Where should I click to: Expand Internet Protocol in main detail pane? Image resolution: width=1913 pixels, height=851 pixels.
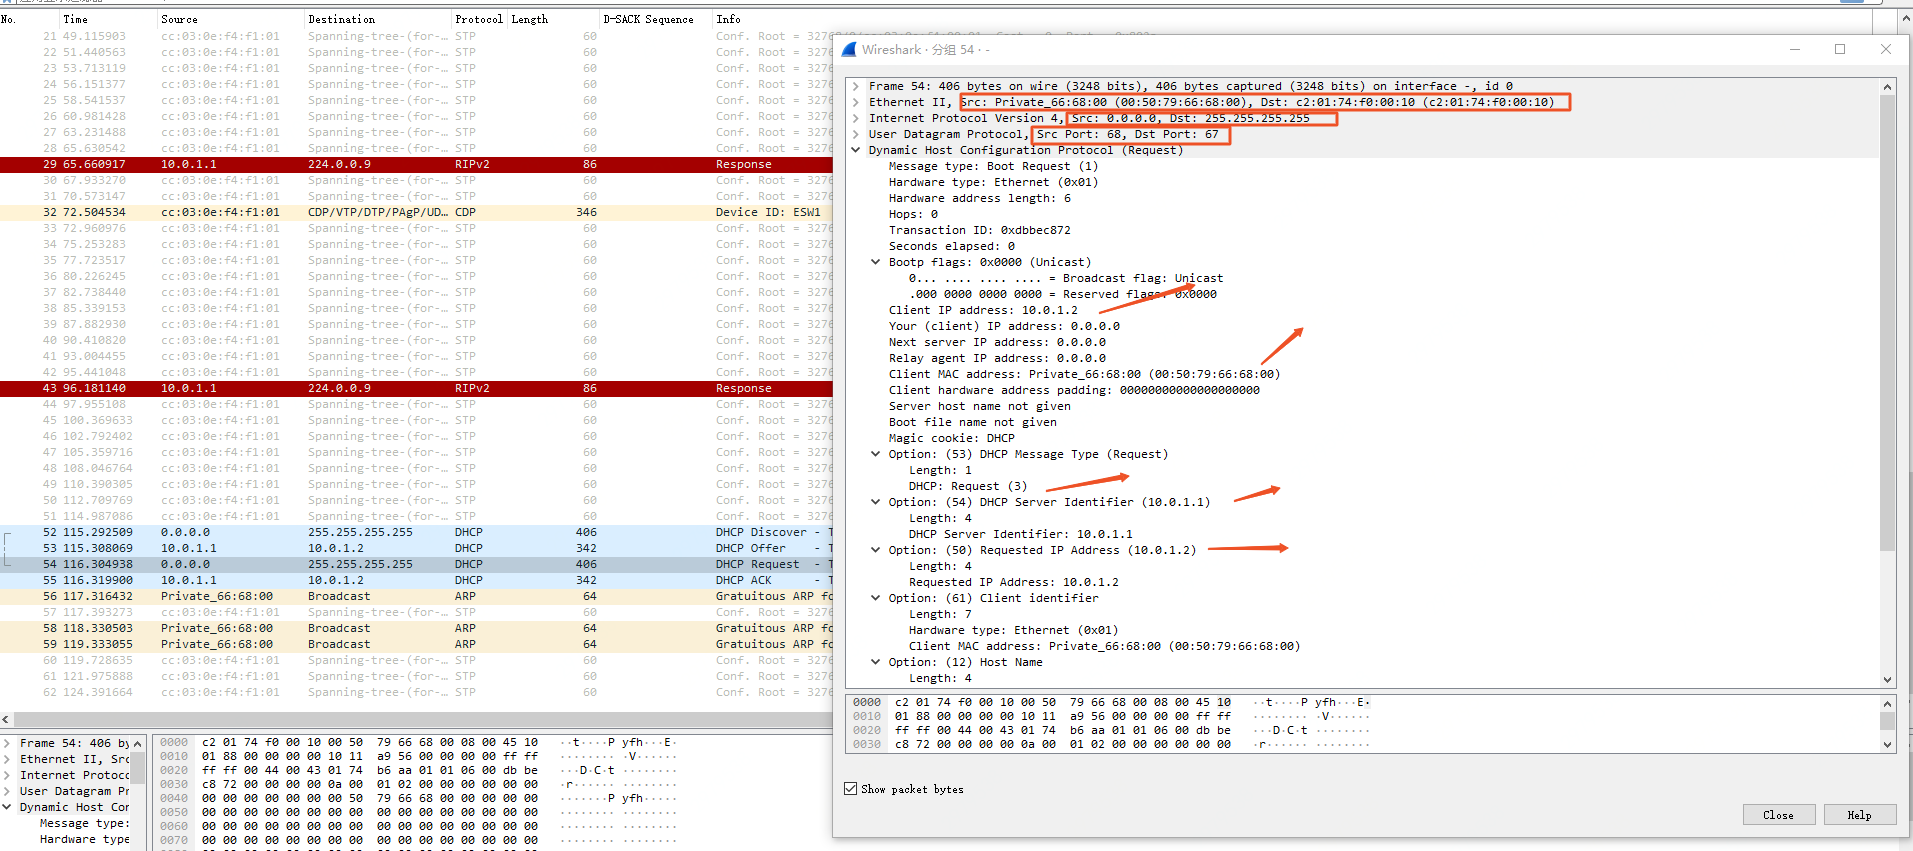coord(7,775)
